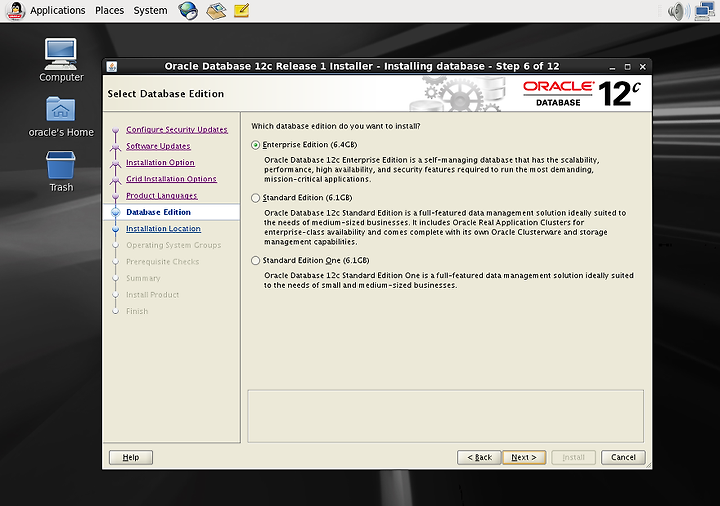Open mail launcher icon in top panel
The height and width of the screenshot is (506, 720).
216,11
